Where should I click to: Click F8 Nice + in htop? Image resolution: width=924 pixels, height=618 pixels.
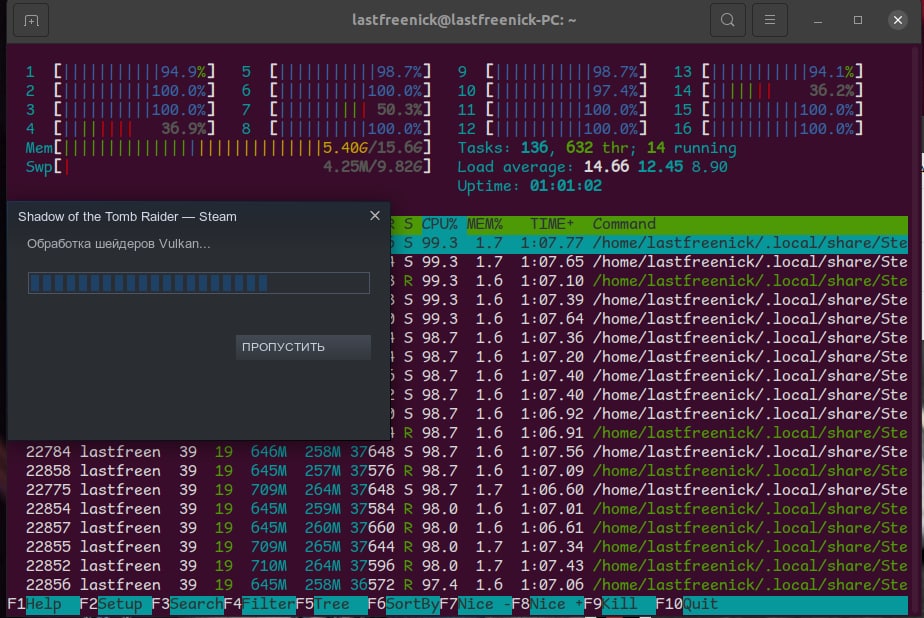point(547,604)
